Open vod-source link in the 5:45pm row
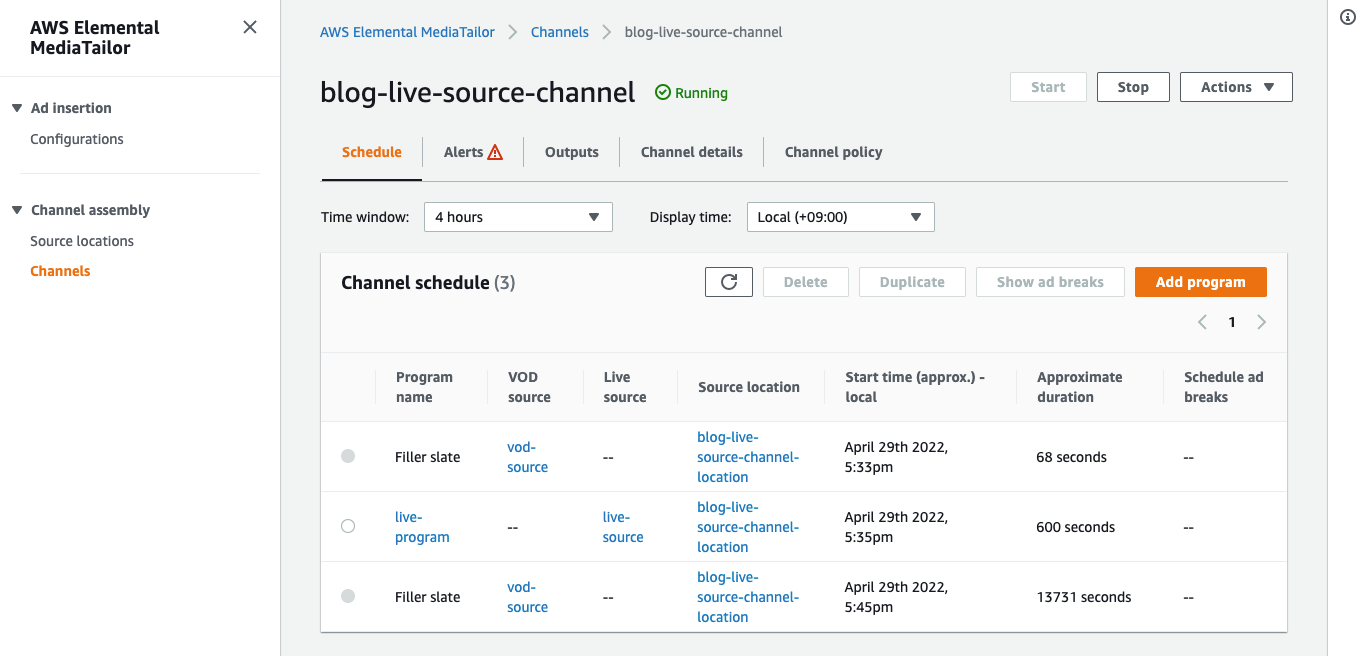This screenshot has height=656, width=1368. (x=527, y=597)
